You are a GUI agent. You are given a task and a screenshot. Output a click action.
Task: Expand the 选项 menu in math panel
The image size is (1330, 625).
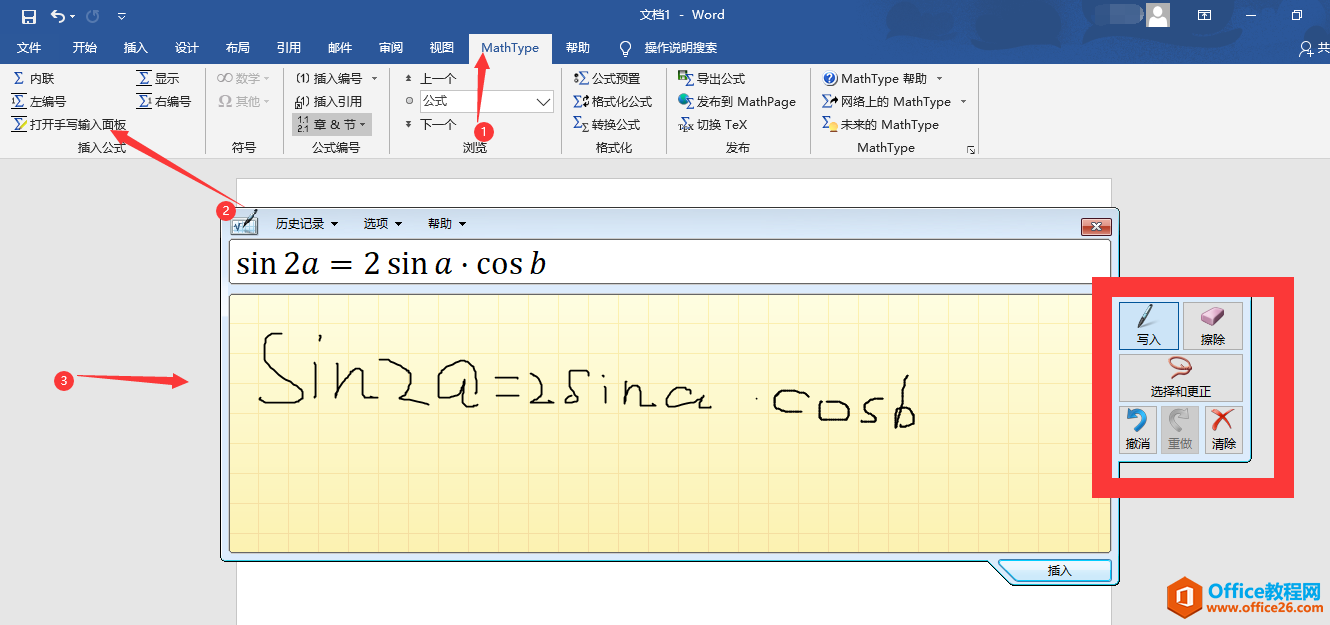382,224
